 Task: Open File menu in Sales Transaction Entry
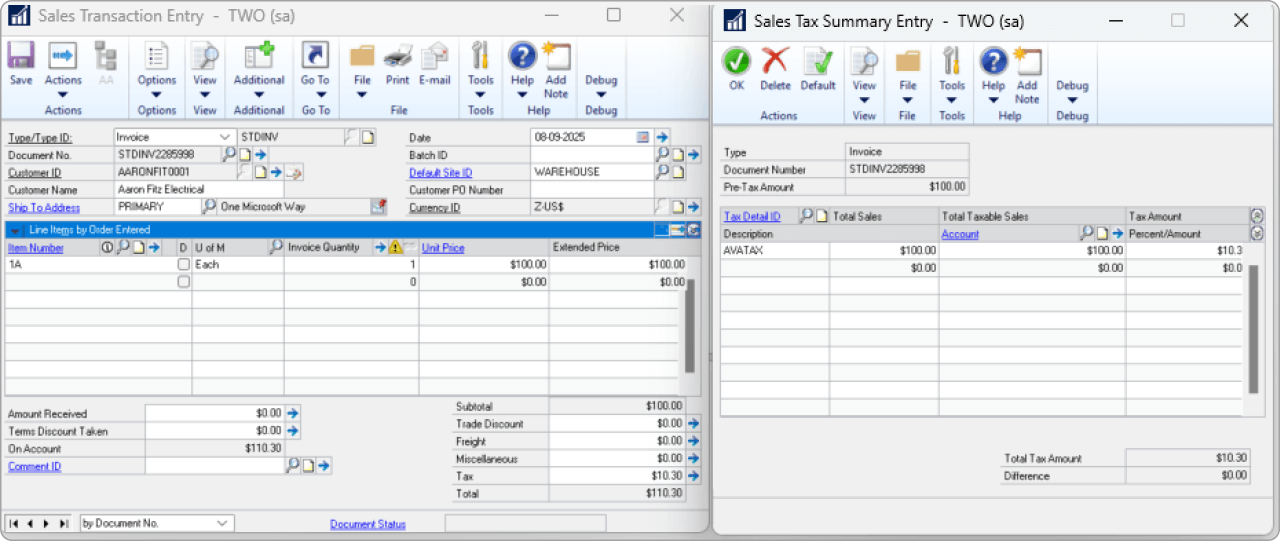(x=362, y=70)
